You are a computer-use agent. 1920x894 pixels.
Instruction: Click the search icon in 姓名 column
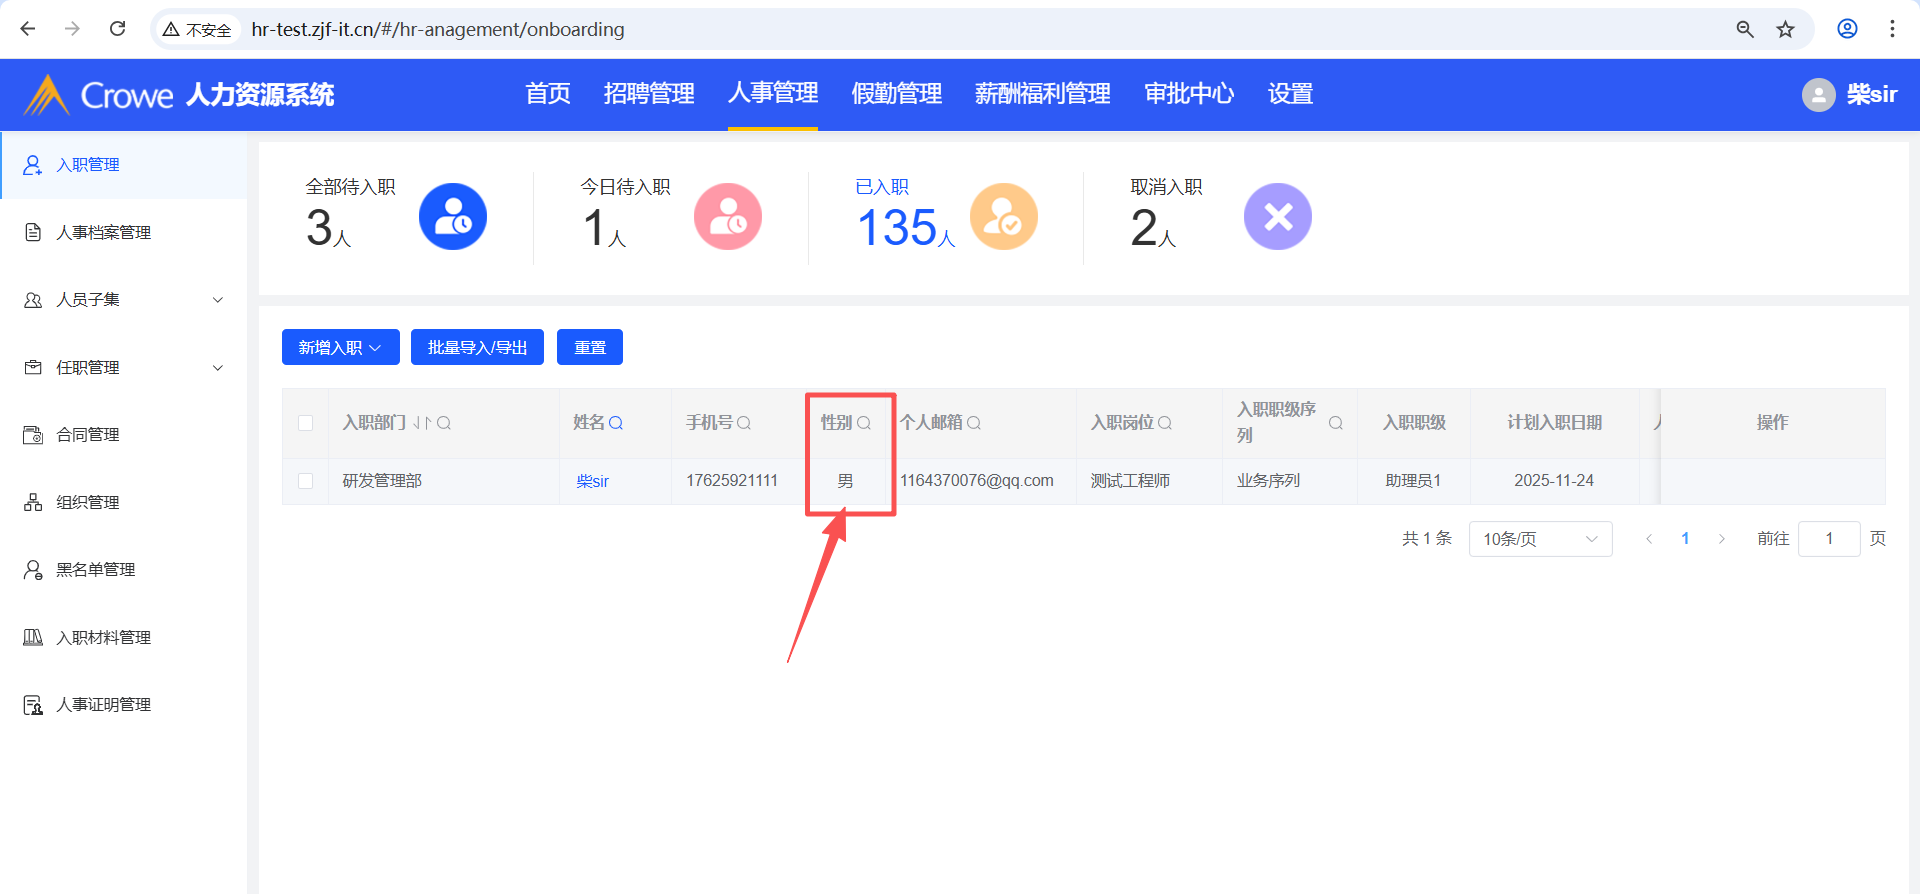[616, 423]
